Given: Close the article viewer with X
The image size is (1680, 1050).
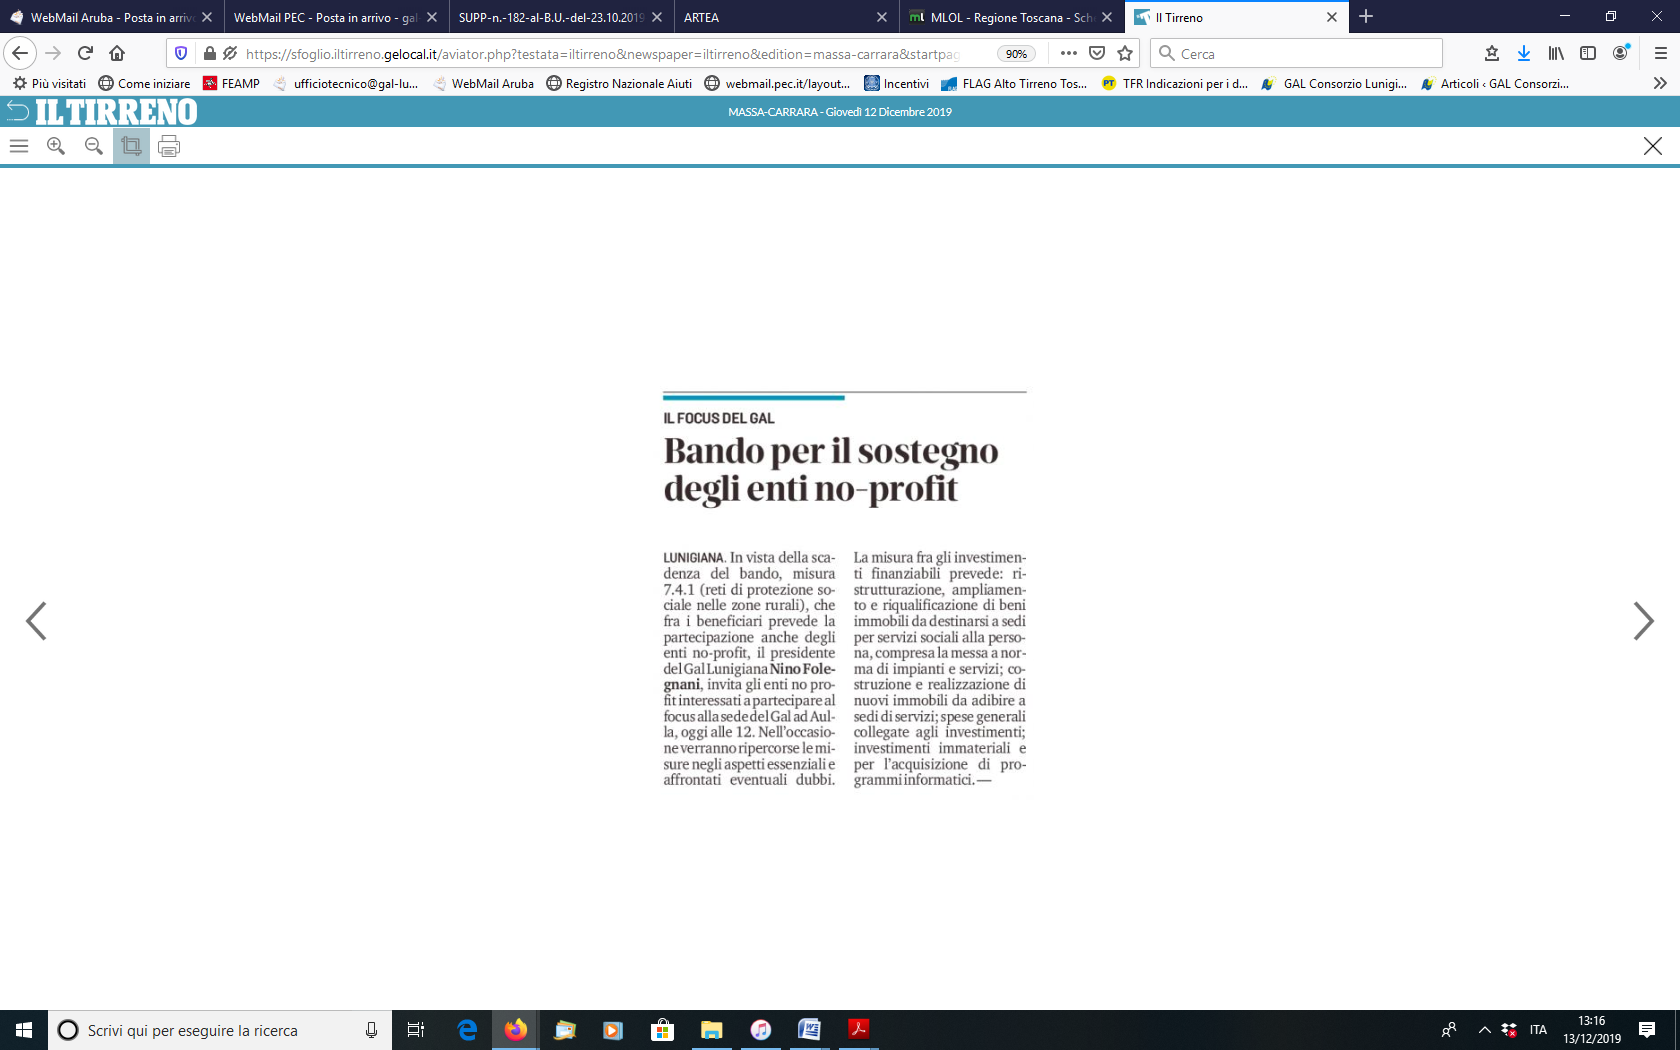Looking at the screenshot, I should (x=1653, y=146).
